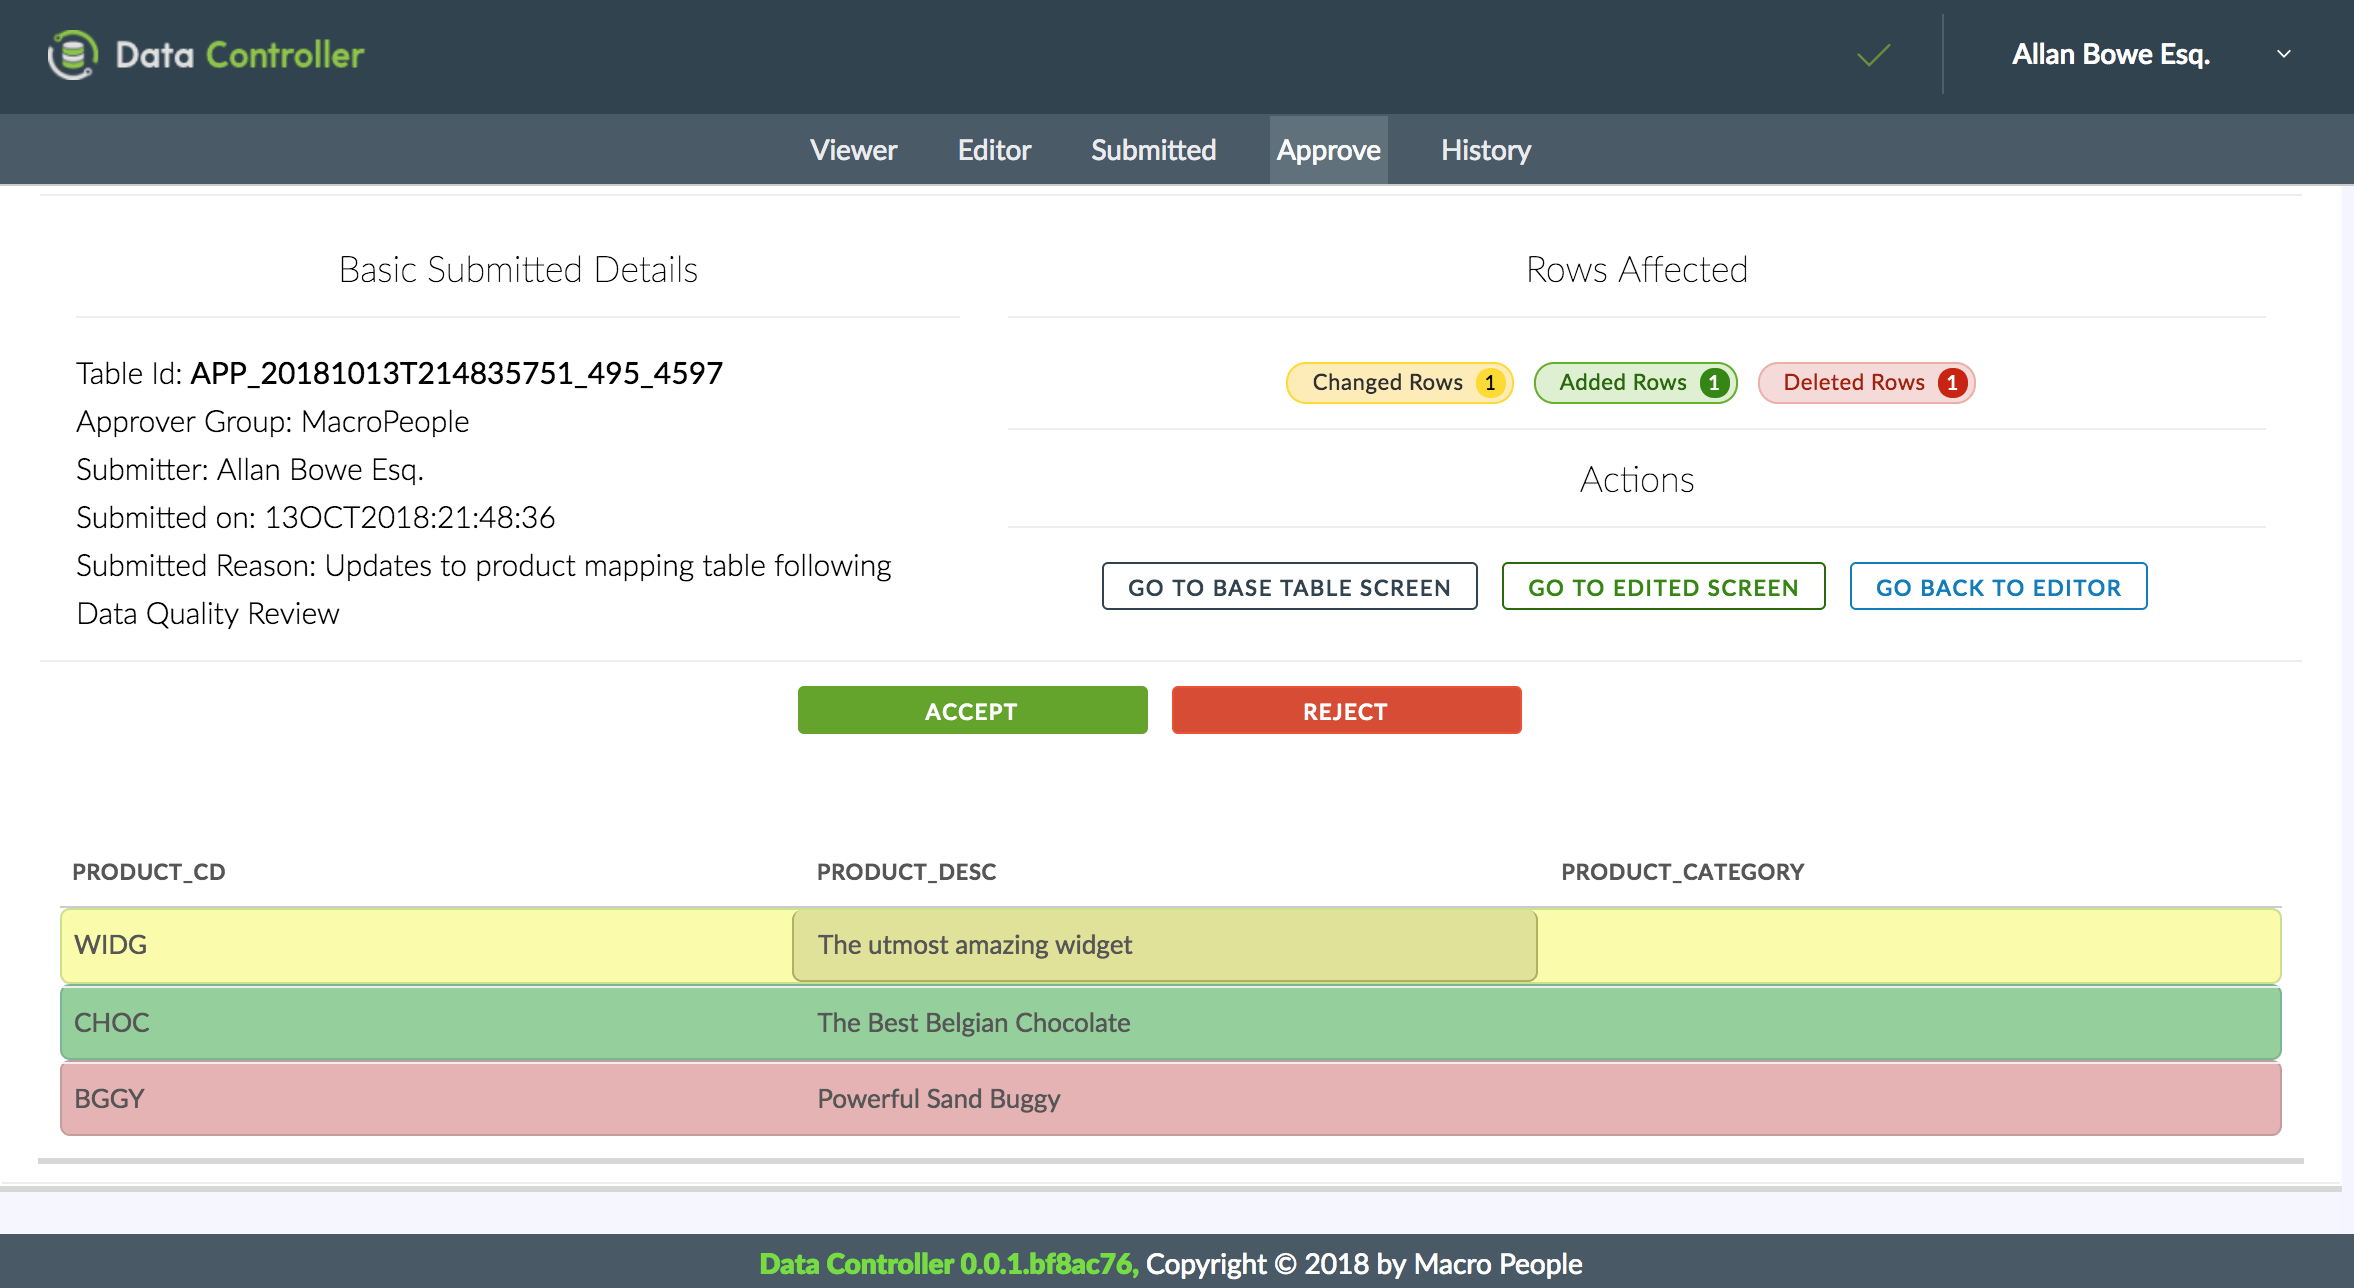The image size is (2354, 1288).
Task: Click the PRODUCT_CATEGORY column header
Action: click(1682, 872)
